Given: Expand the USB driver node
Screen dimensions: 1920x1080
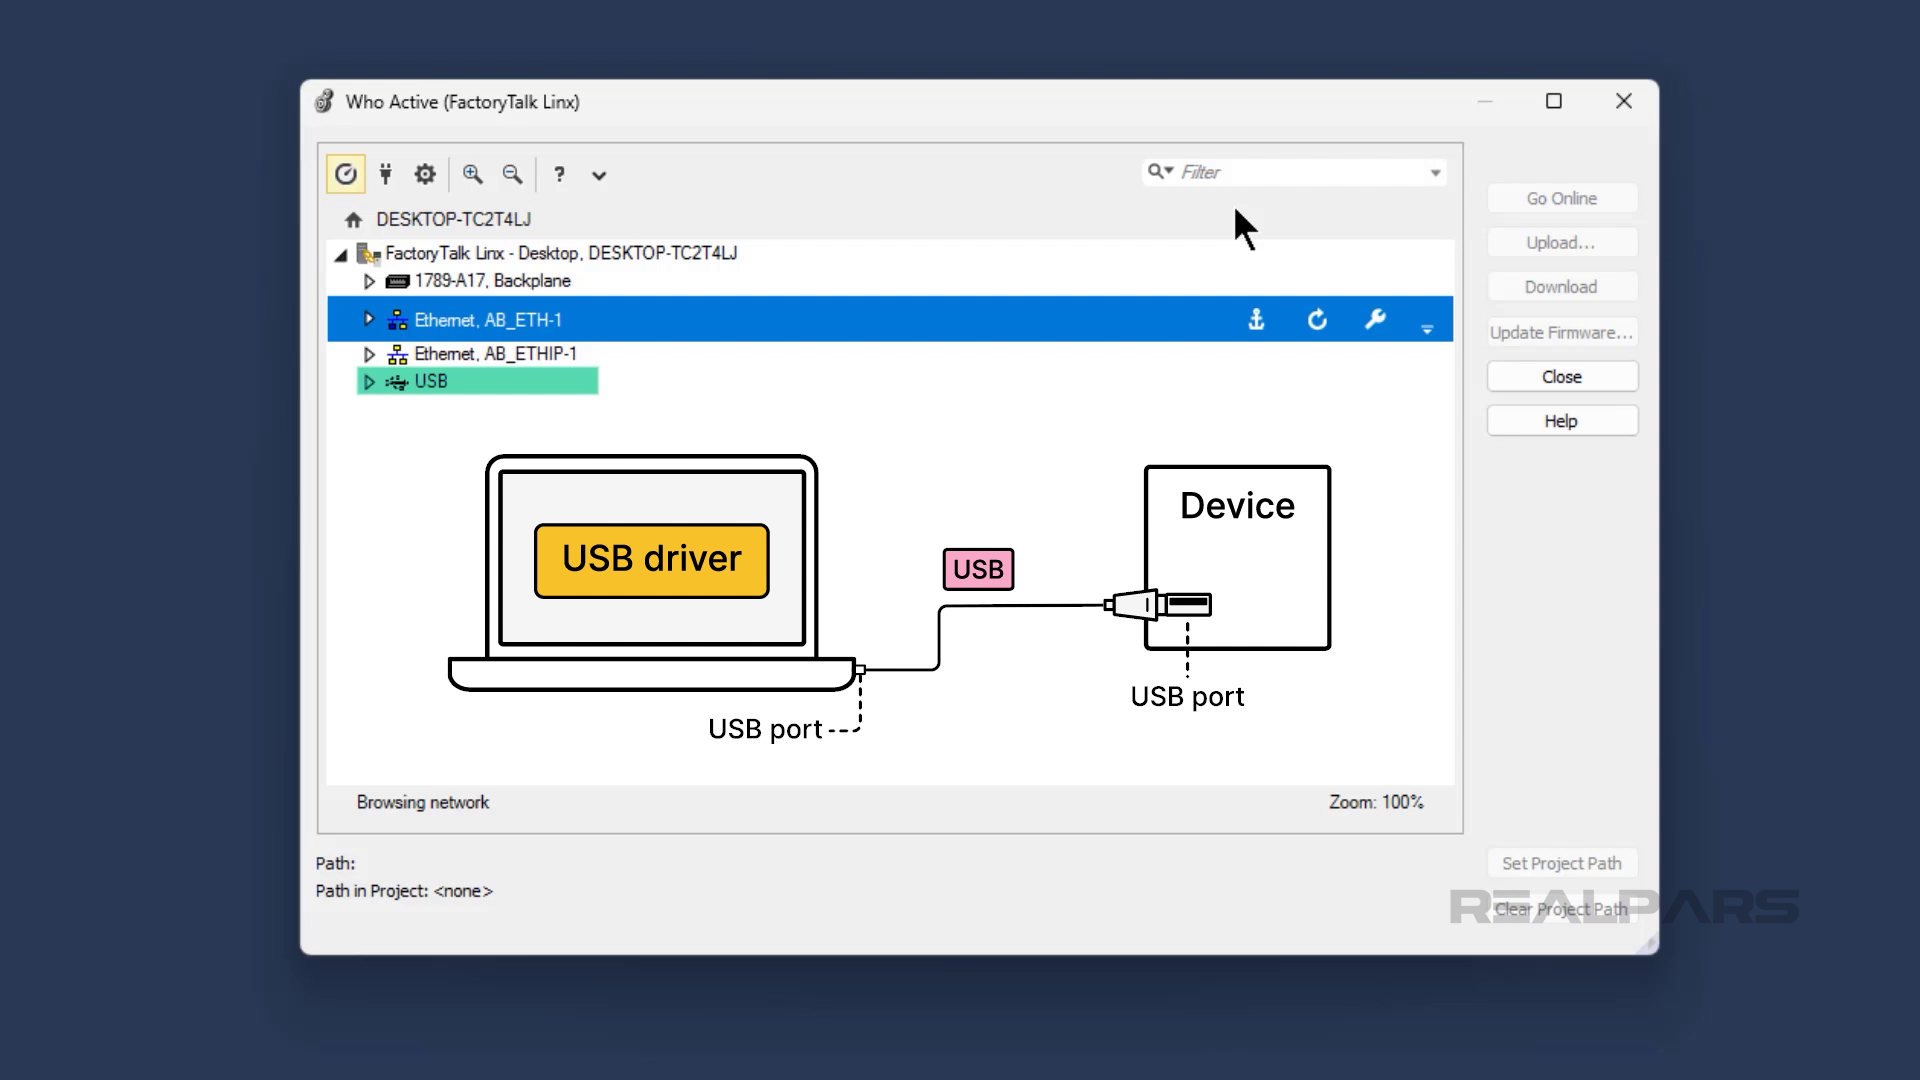Looking at the screenshot, I should coord(369,381).
